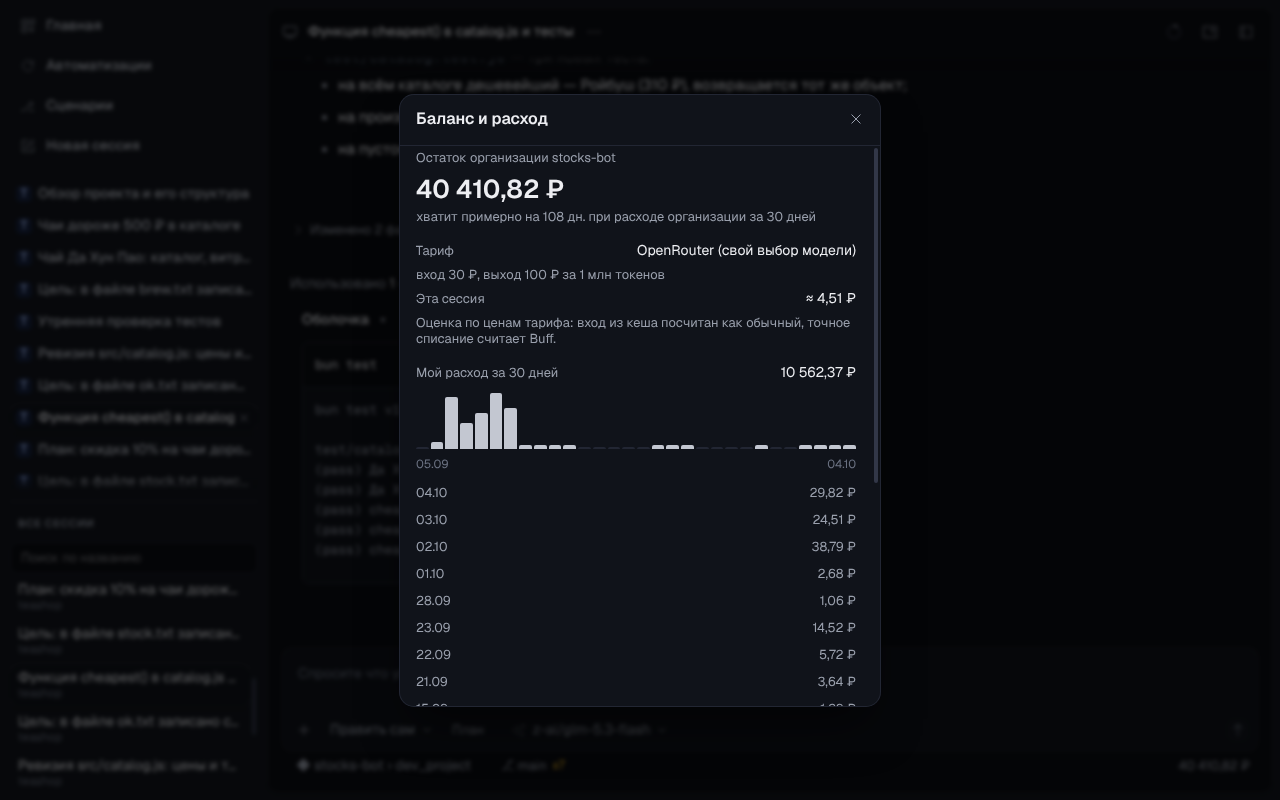Click the rightmost panel icon in the top bar
The height and width of the screenshot is (800, 1280).
tap(1246, 32)
